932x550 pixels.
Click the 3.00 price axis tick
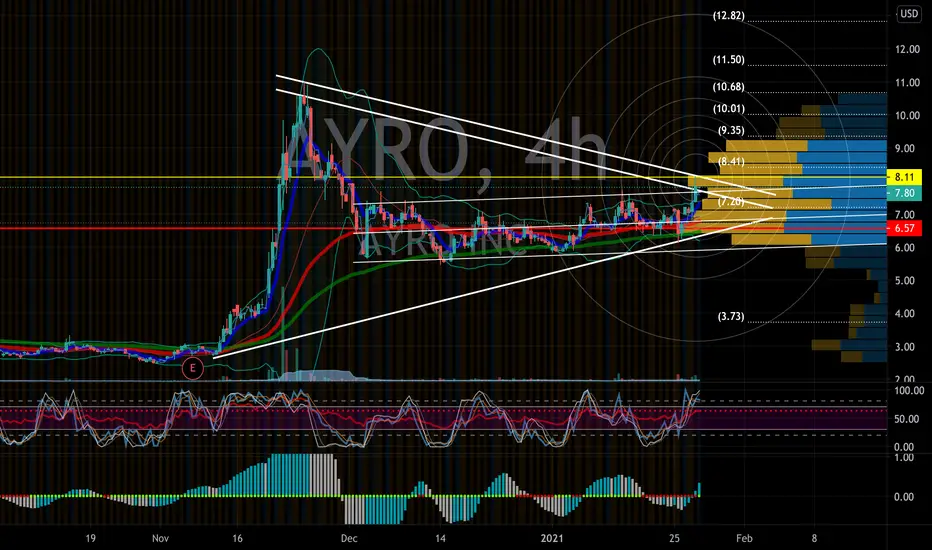point(905,347)
